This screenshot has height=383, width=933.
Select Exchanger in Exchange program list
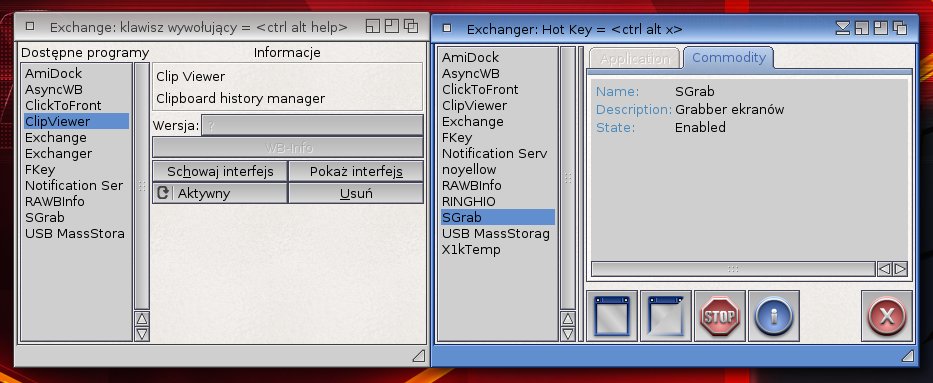tap(76, 153)
